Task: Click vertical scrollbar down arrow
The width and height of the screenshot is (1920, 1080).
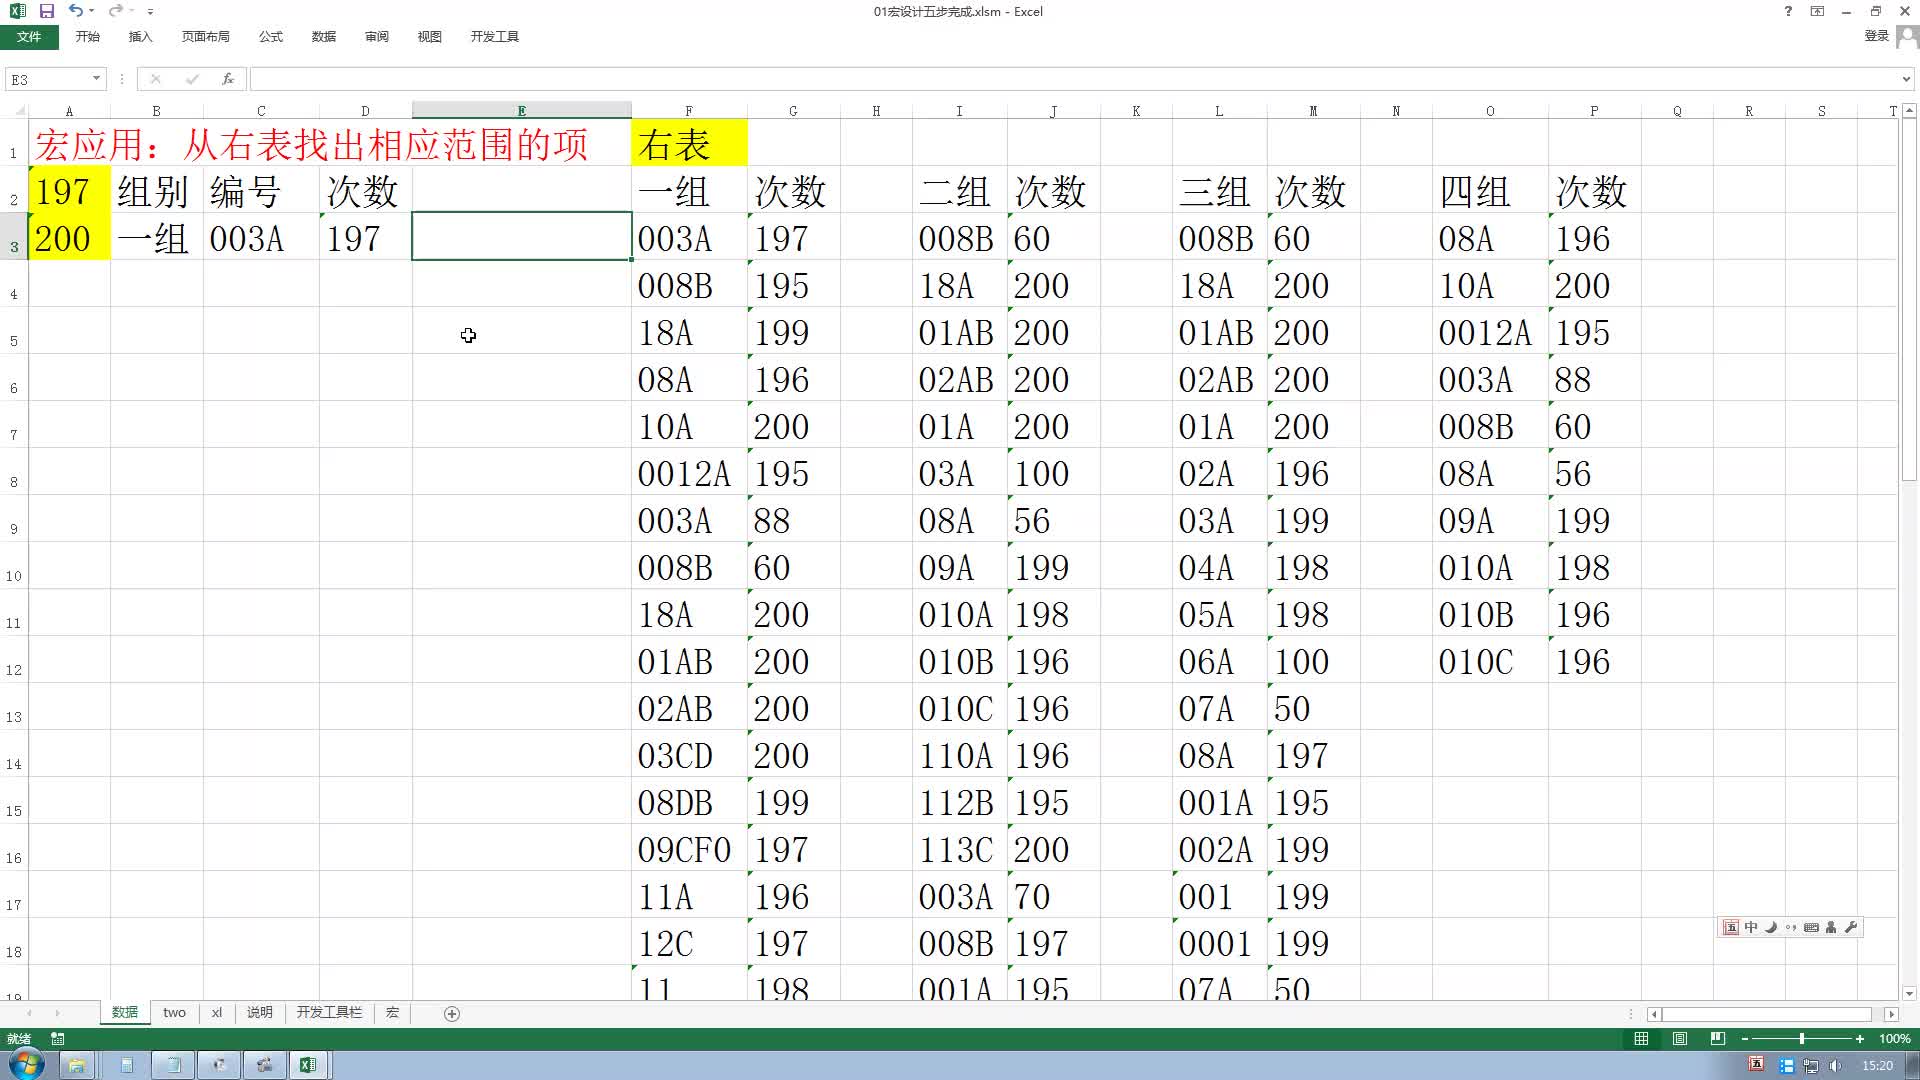Action: (x=1909, y=992)
